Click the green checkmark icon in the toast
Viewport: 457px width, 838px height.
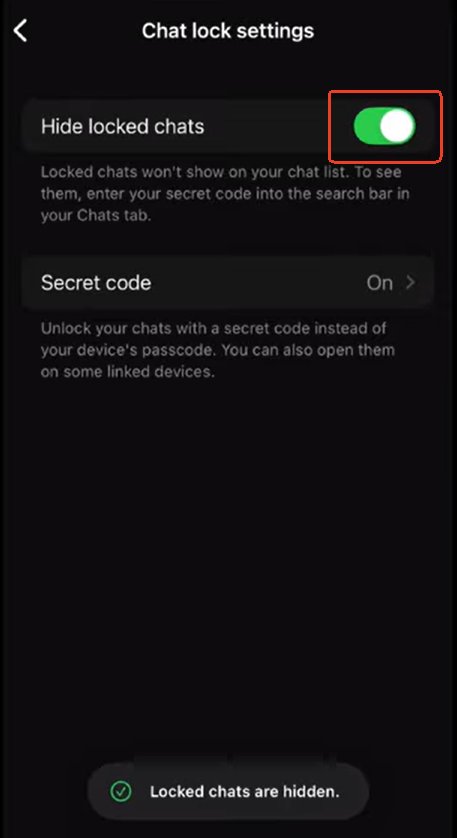click(121, 791)
